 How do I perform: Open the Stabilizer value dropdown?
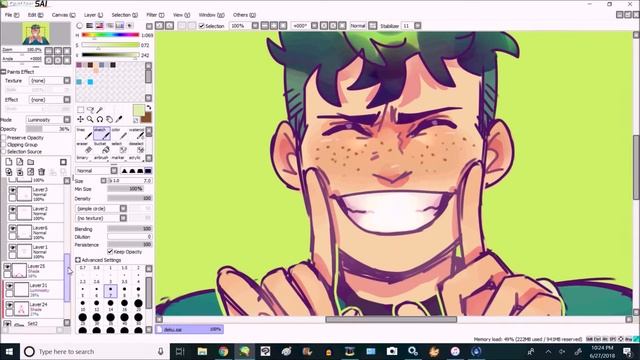point(418,26)
